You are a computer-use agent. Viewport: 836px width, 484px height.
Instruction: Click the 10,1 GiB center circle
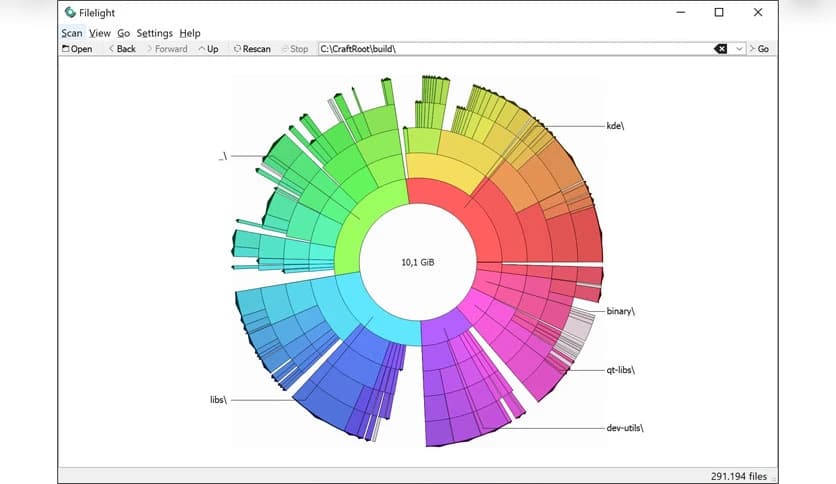pos(418,262)
